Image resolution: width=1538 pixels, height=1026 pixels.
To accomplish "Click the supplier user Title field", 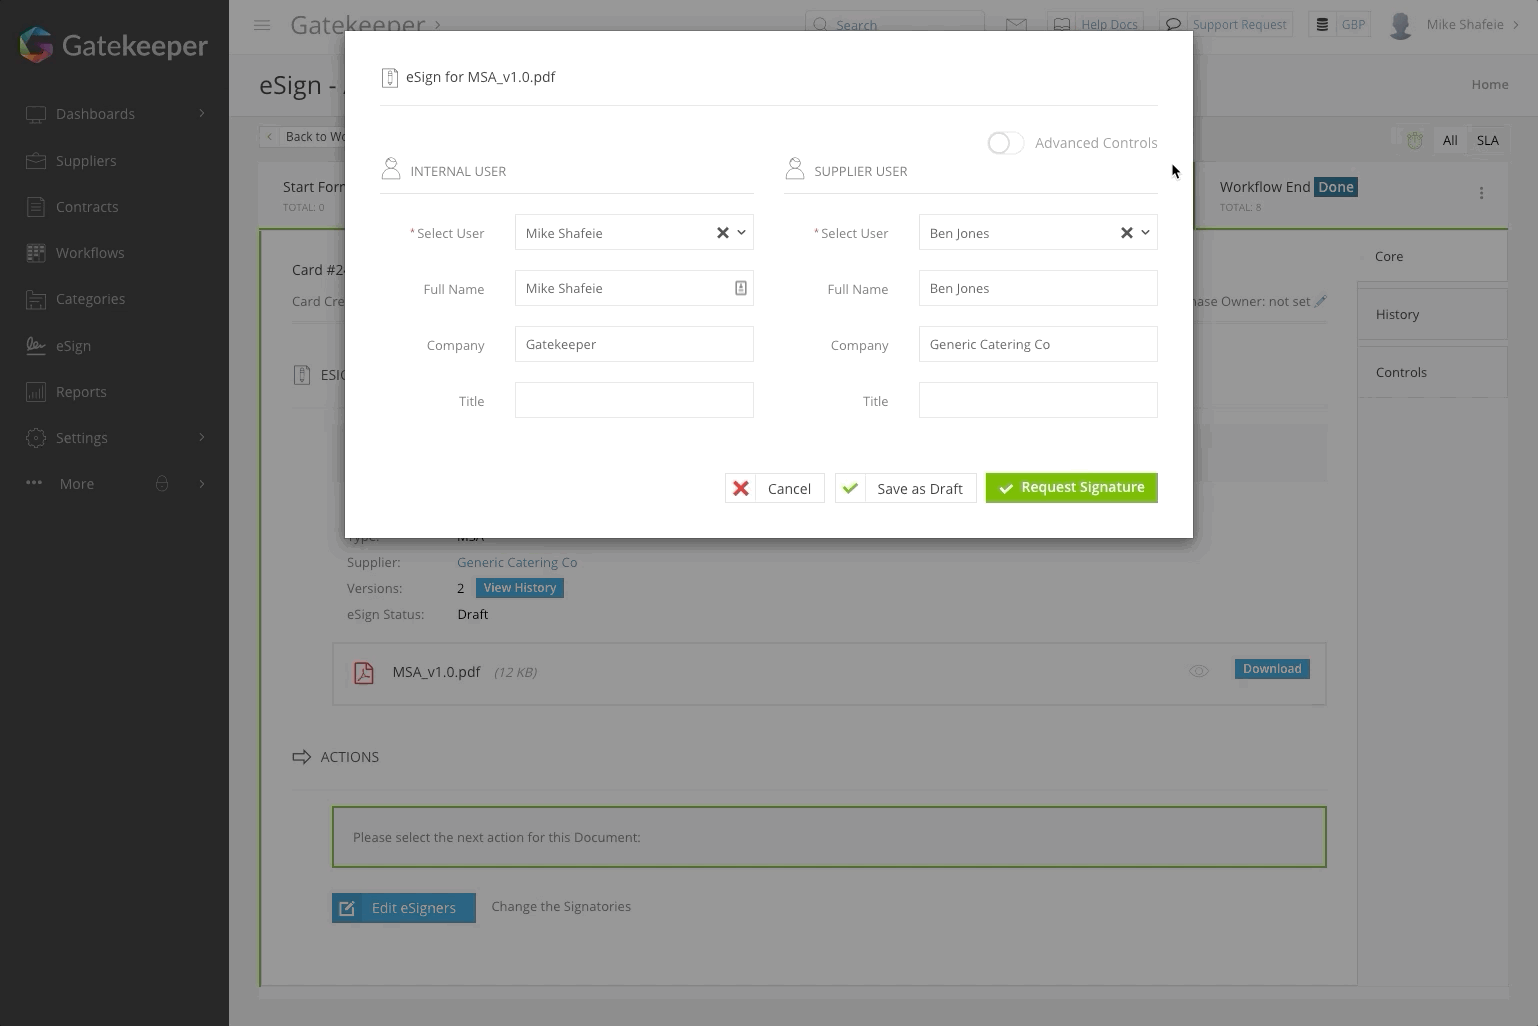I will 1038,400.
